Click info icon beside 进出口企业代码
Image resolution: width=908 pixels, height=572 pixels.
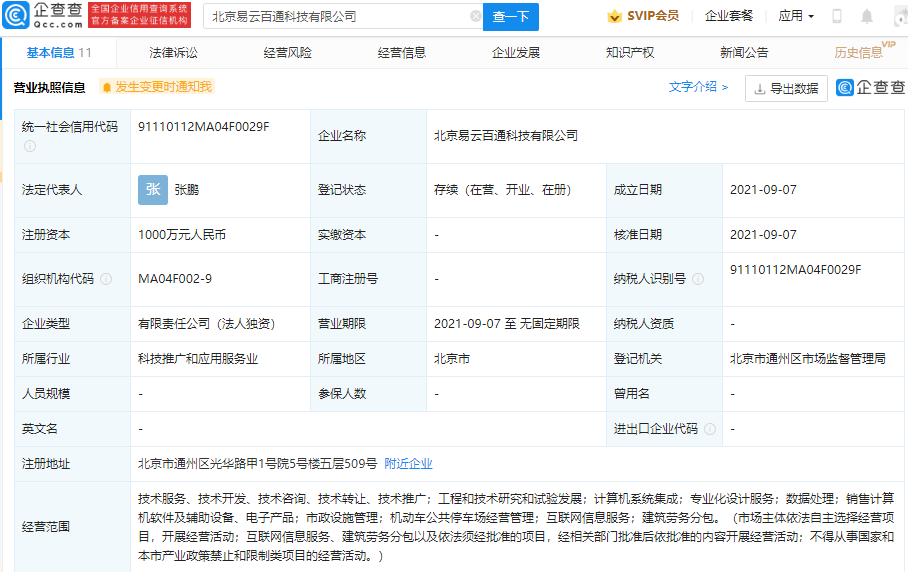[x=709, y=429]
